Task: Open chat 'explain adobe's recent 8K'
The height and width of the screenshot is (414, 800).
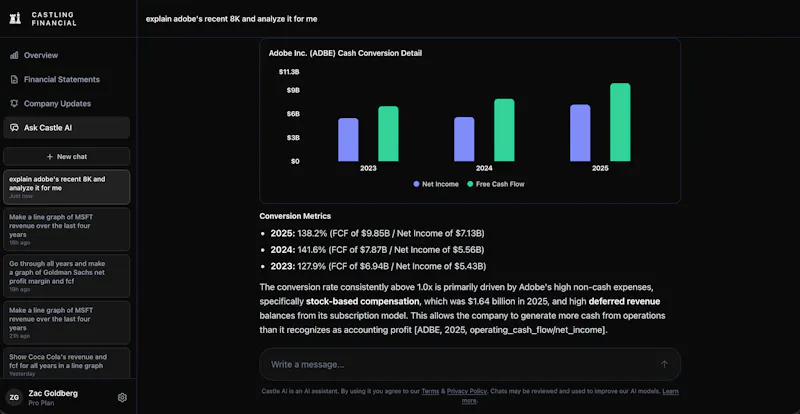Action: point(67,187)
